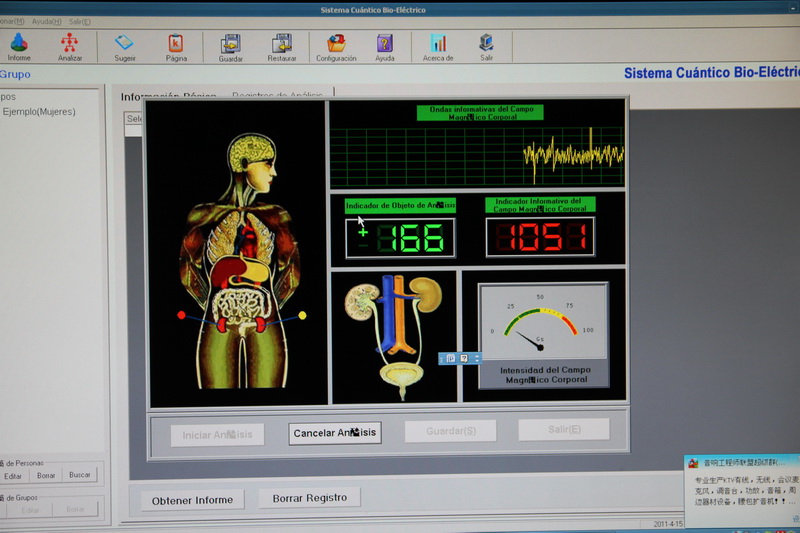Click the Salir exit icon
Screen dimensions: 800x533
click(486, 46)
